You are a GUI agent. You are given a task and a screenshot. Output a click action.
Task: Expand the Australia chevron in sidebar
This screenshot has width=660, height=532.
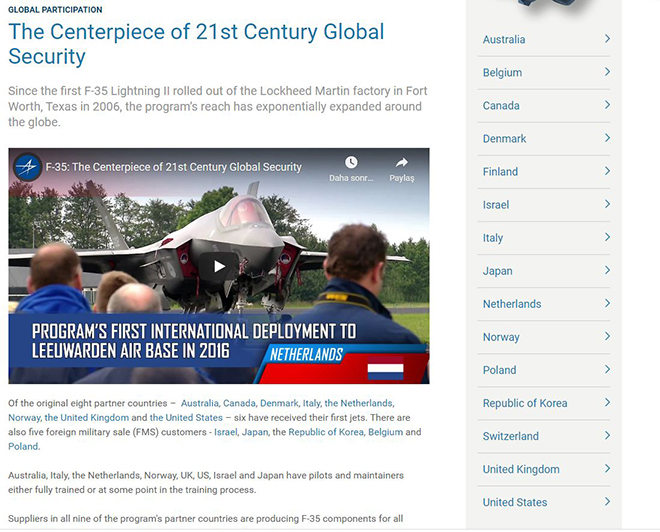click(x=607, y=39)
